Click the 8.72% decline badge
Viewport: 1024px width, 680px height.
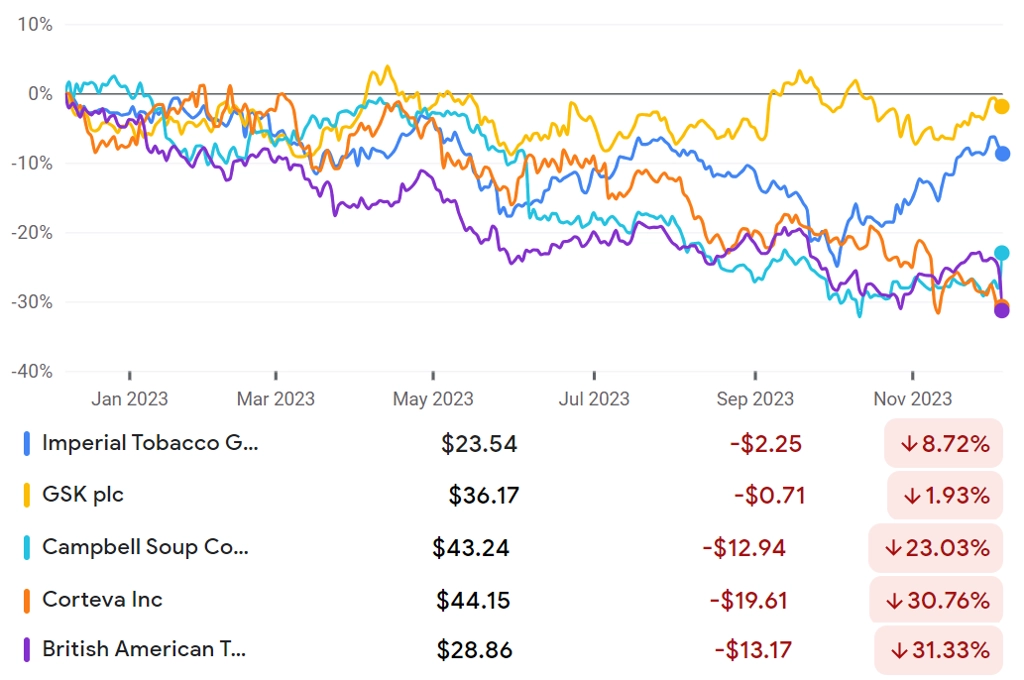pos(944,444)
